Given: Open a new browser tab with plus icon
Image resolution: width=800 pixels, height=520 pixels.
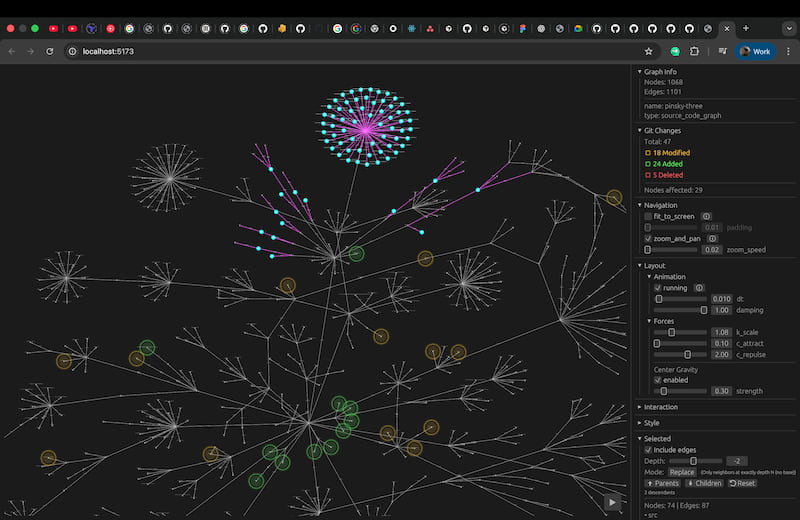Looking at the screenshot, I should (745, 28).
